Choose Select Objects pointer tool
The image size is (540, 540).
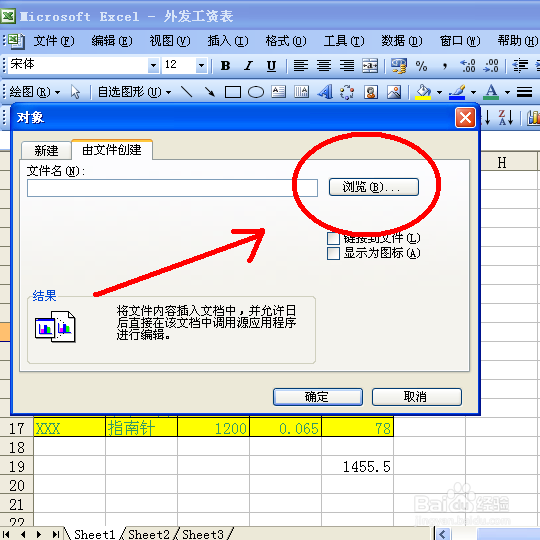pyautogui.click(x=75, y=92)
